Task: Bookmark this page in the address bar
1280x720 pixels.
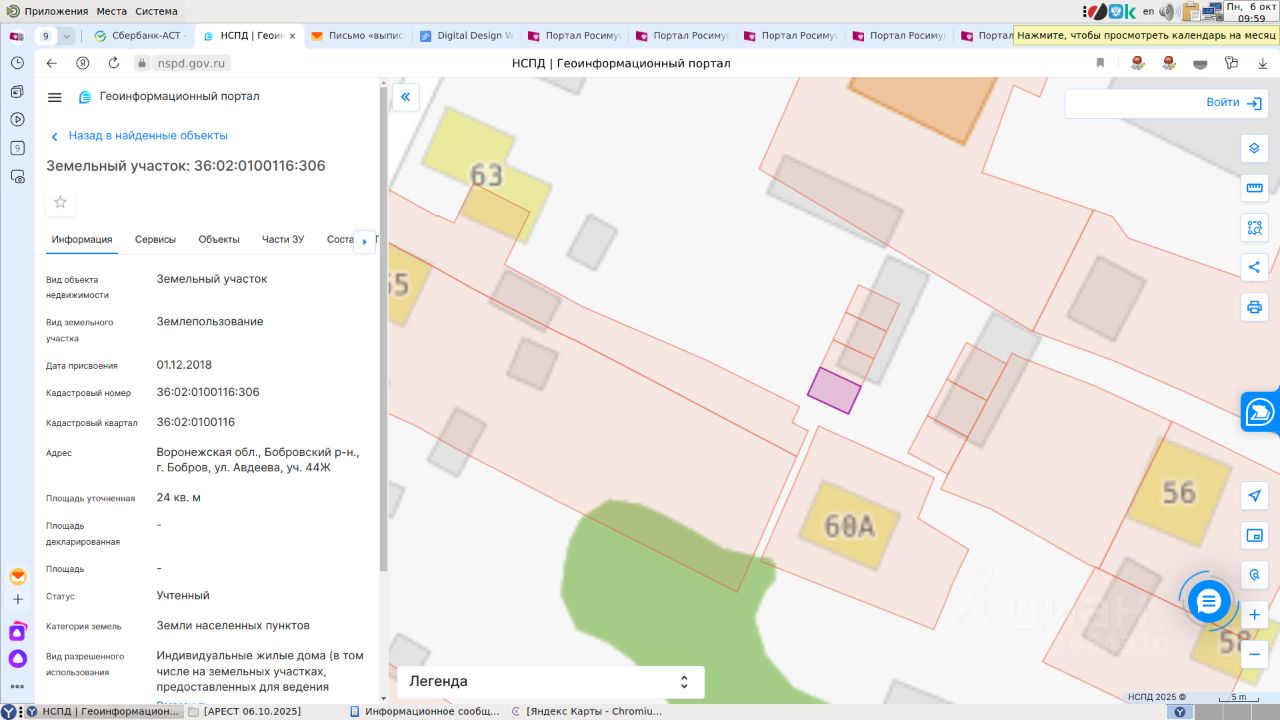Action: pyautogui.click(x=1100, y=63)
